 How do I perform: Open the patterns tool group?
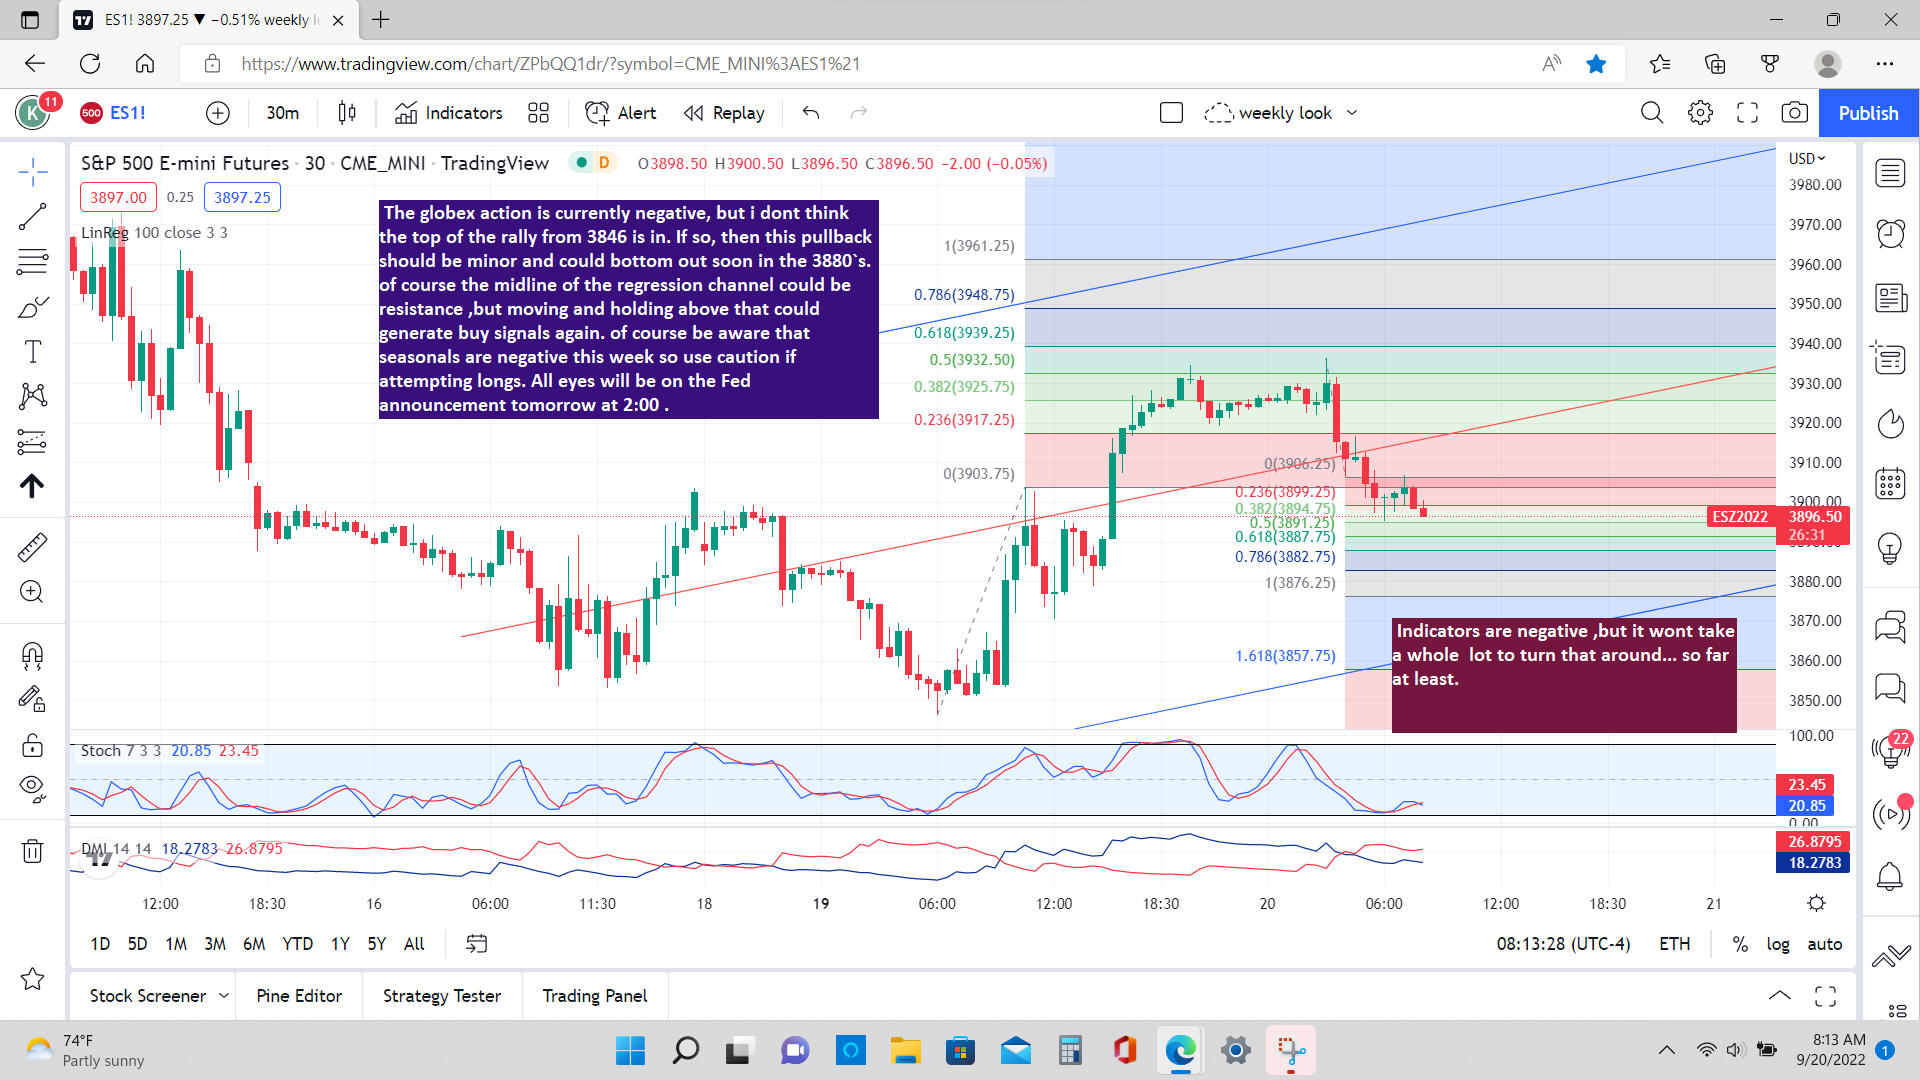32,397
